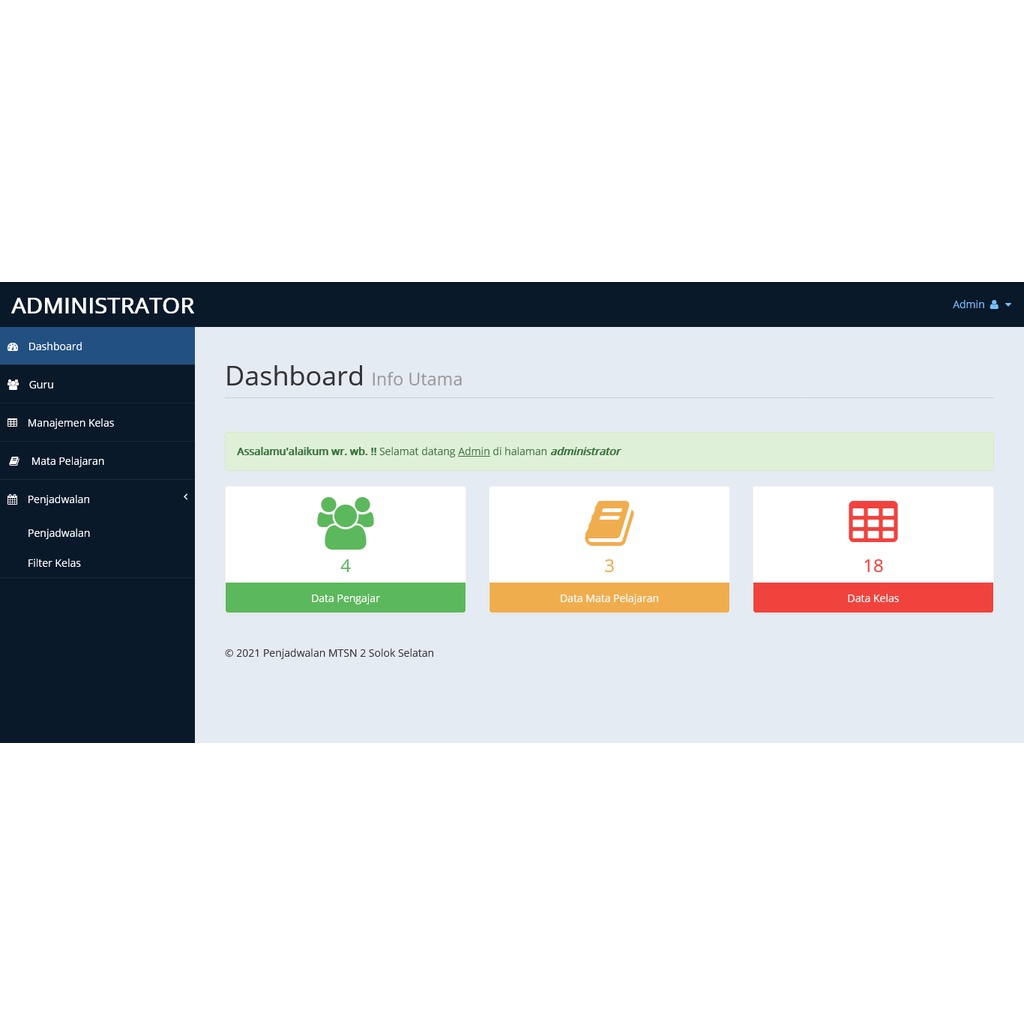The height and width of the screenshot is (1024, 1024).
Task: Click the admin user icon near Admin
Action: [994, 305]
